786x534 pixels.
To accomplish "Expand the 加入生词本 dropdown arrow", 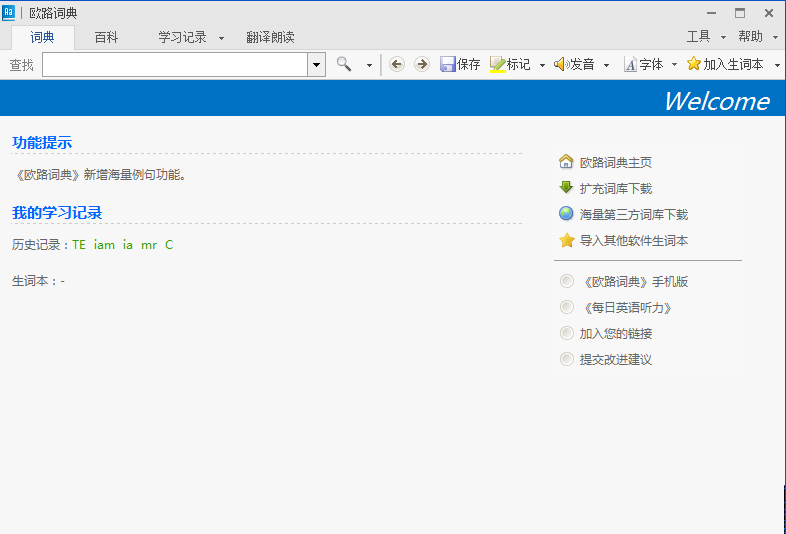I will click(x=777, y=65).
